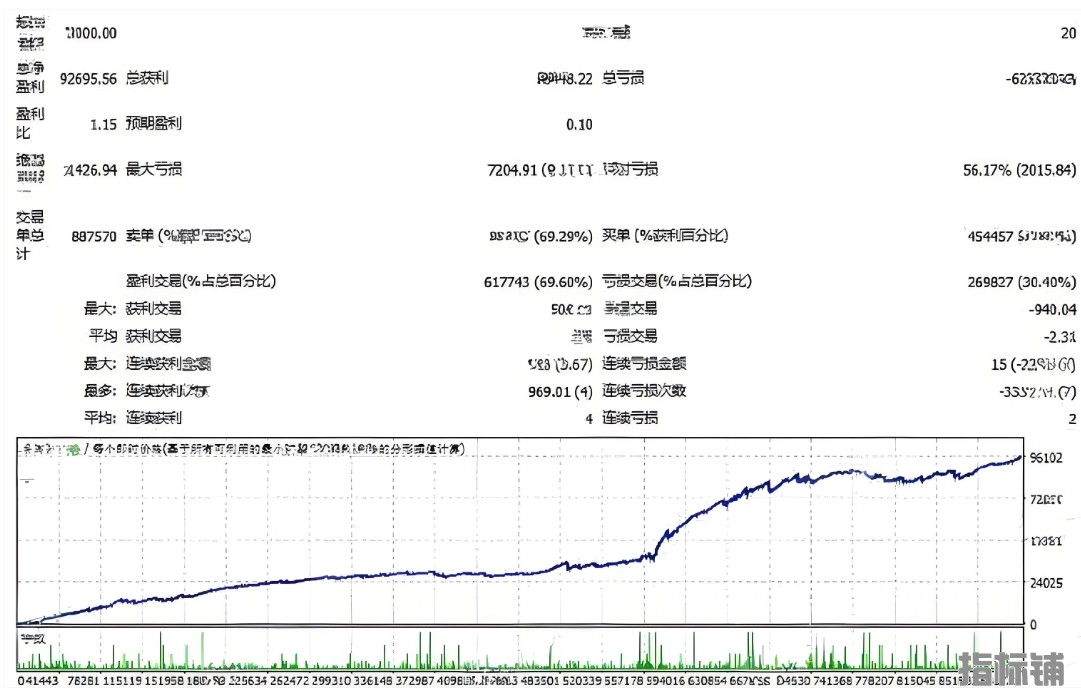Click the 最大亏损 label
The image size is (1081, 694).
pos(153,170)
